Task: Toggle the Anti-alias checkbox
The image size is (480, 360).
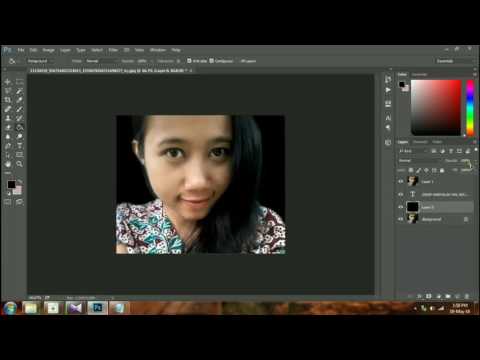Action: click(189, 61)
